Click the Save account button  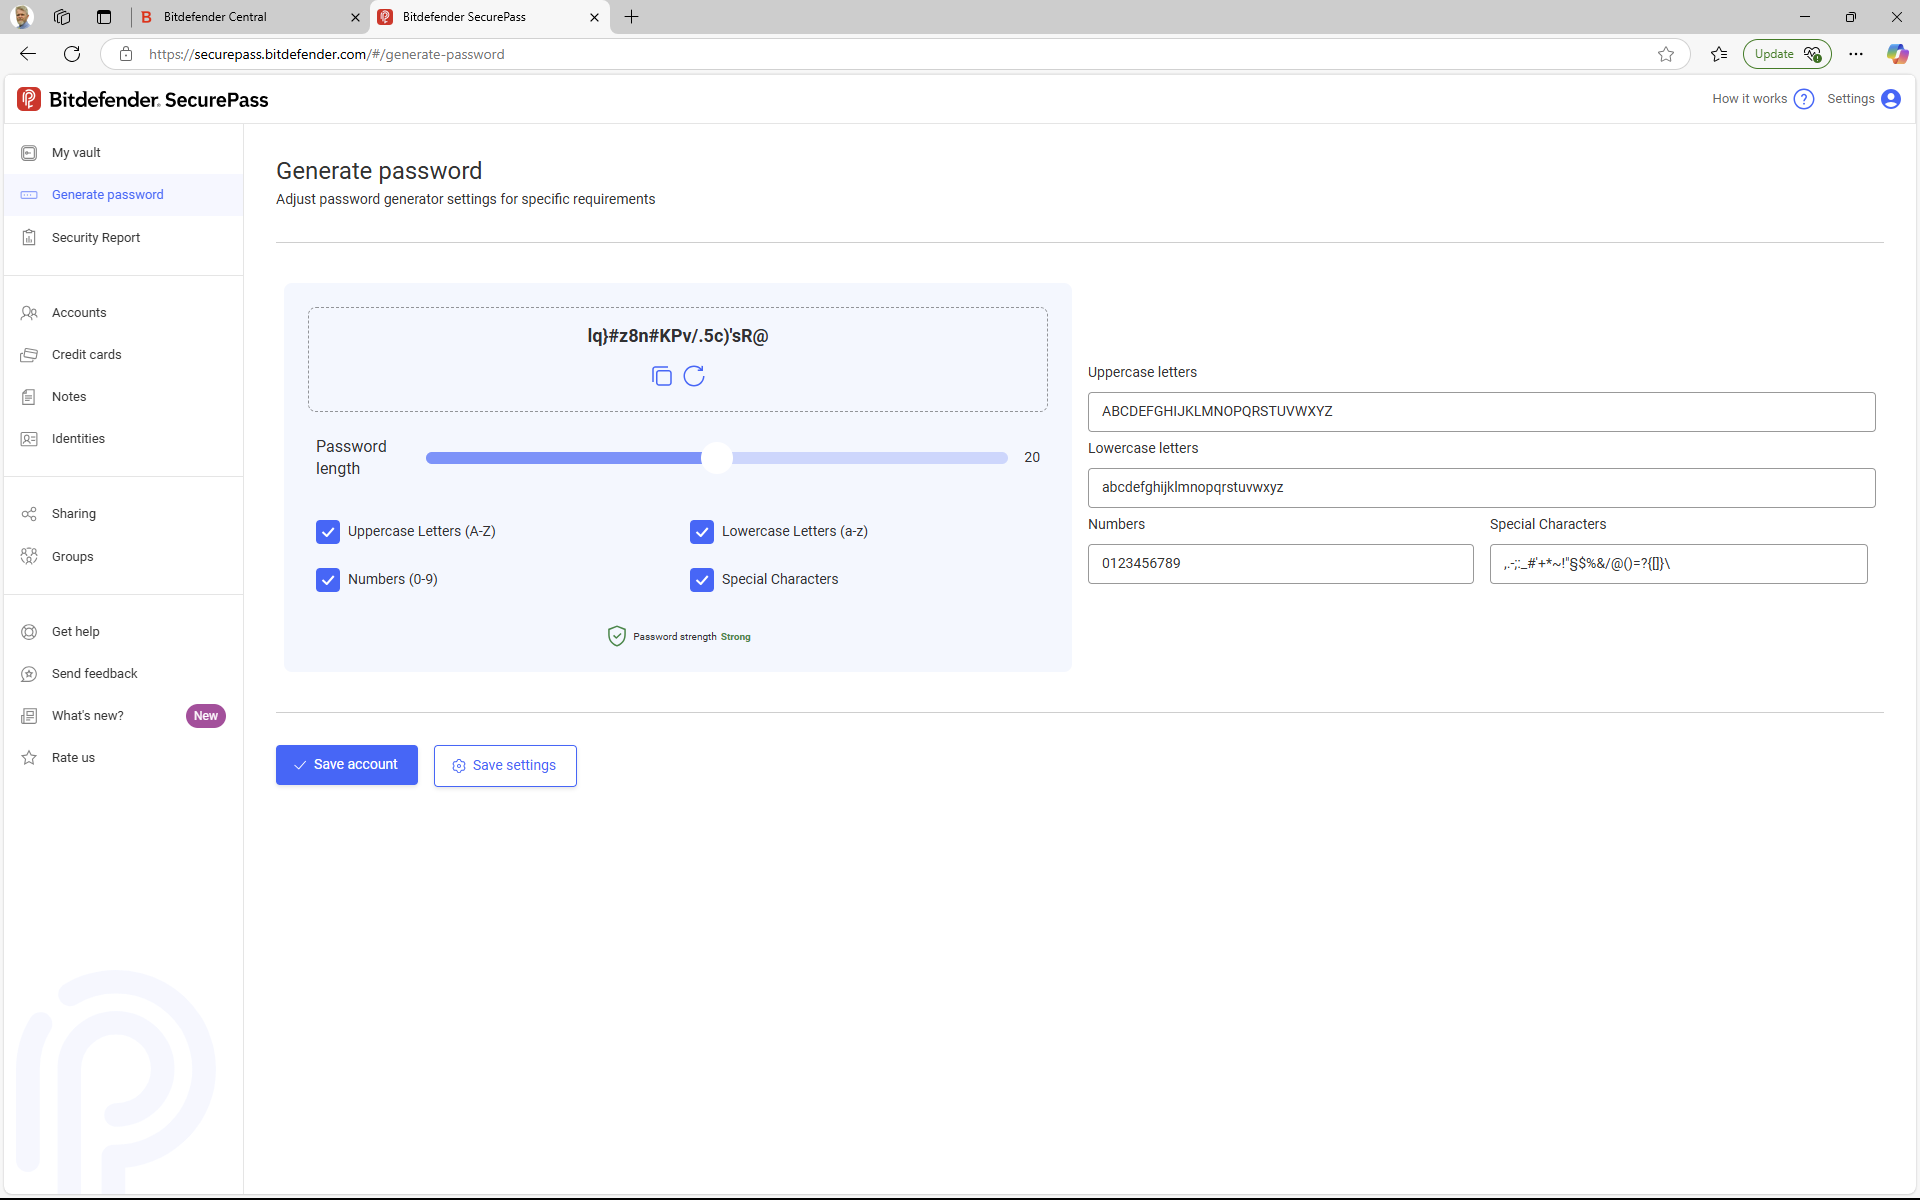tap(346, 765)
